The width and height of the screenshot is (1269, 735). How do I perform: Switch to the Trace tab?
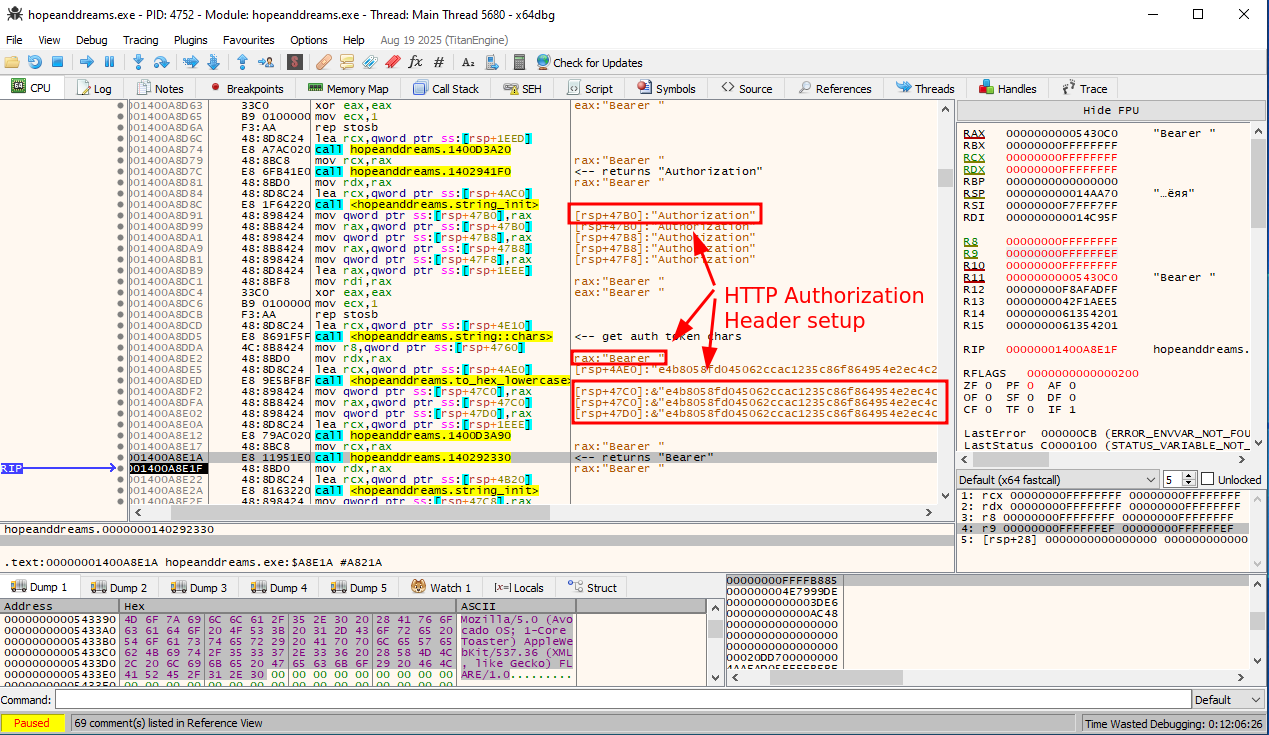pos(1084,88)
